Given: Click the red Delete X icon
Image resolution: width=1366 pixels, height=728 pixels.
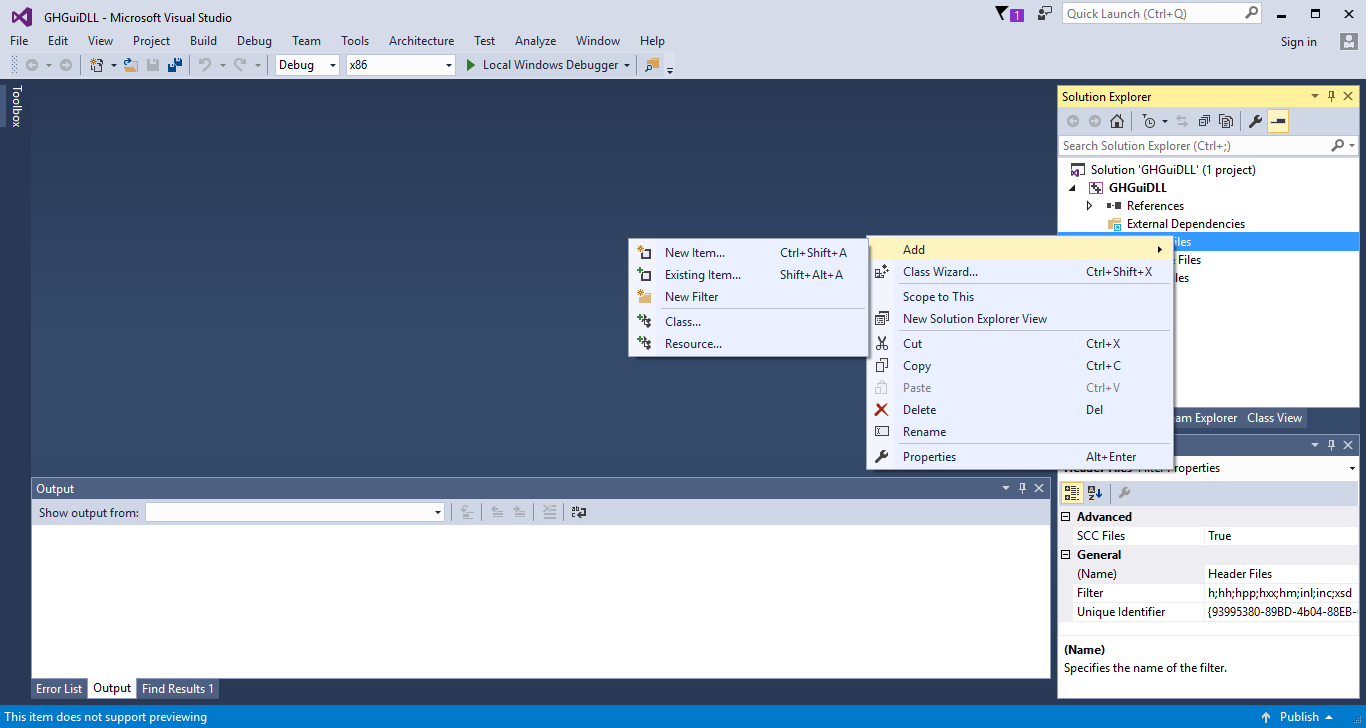Looking at the screenshot, I should pos(881,410).
